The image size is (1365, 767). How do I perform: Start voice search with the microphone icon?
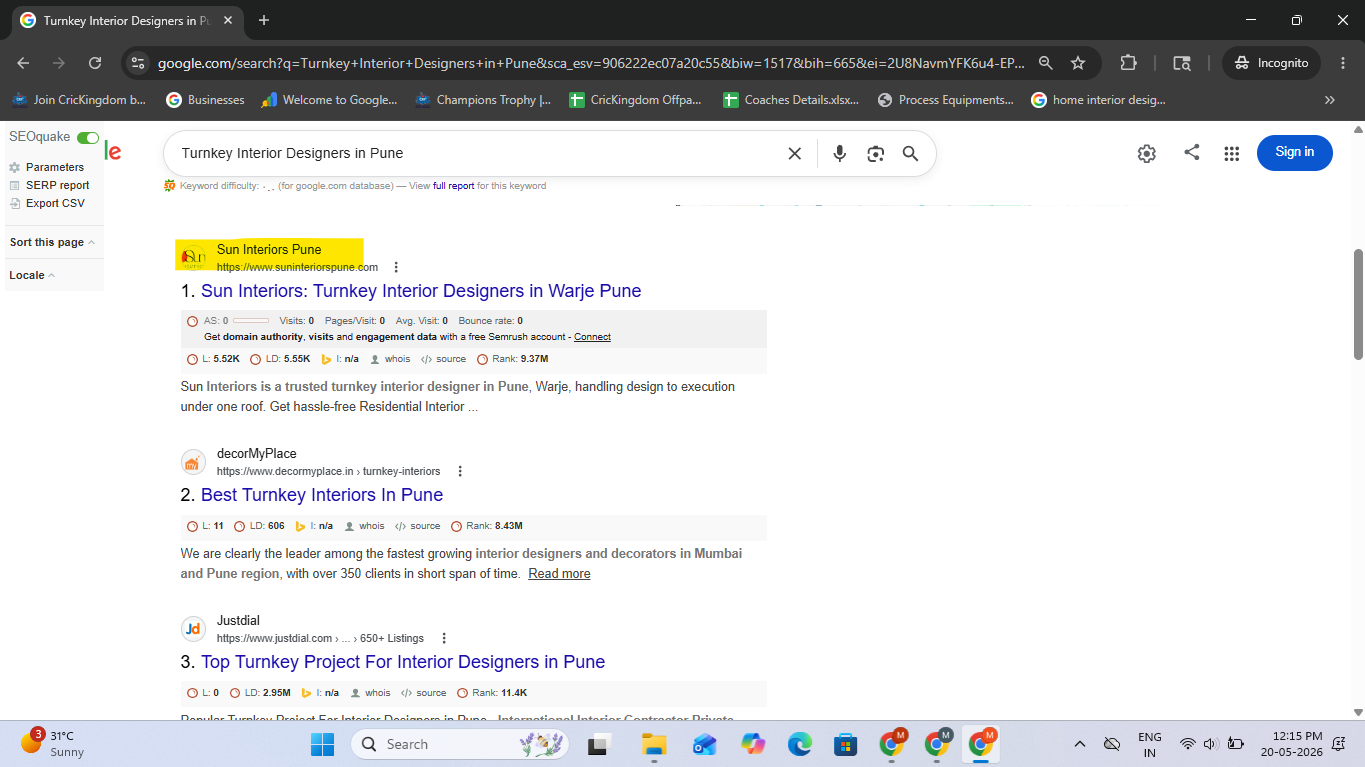840,153
